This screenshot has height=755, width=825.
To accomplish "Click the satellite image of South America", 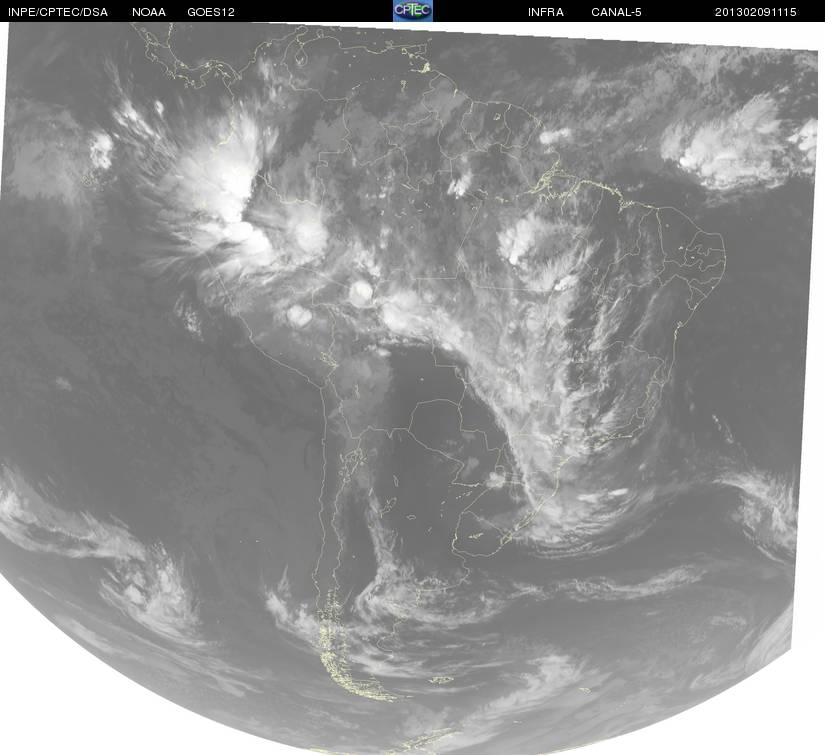I will pos(410,388).
